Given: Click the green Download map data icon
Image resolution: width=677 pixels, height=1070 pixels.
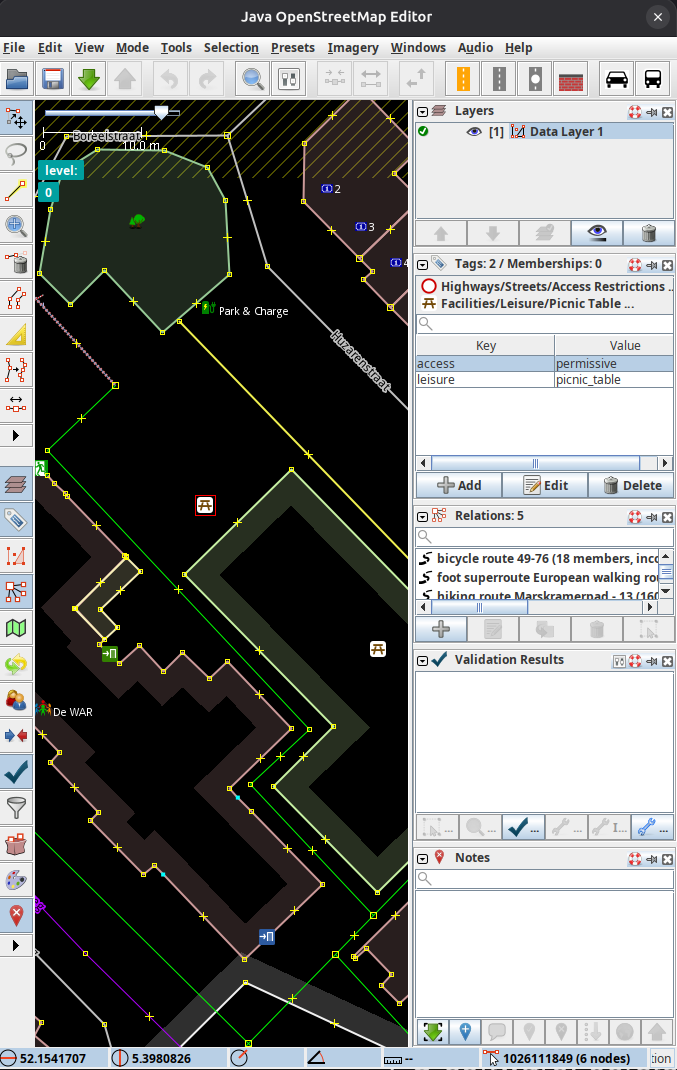Looking at the screenshot, I should point(89,79).
